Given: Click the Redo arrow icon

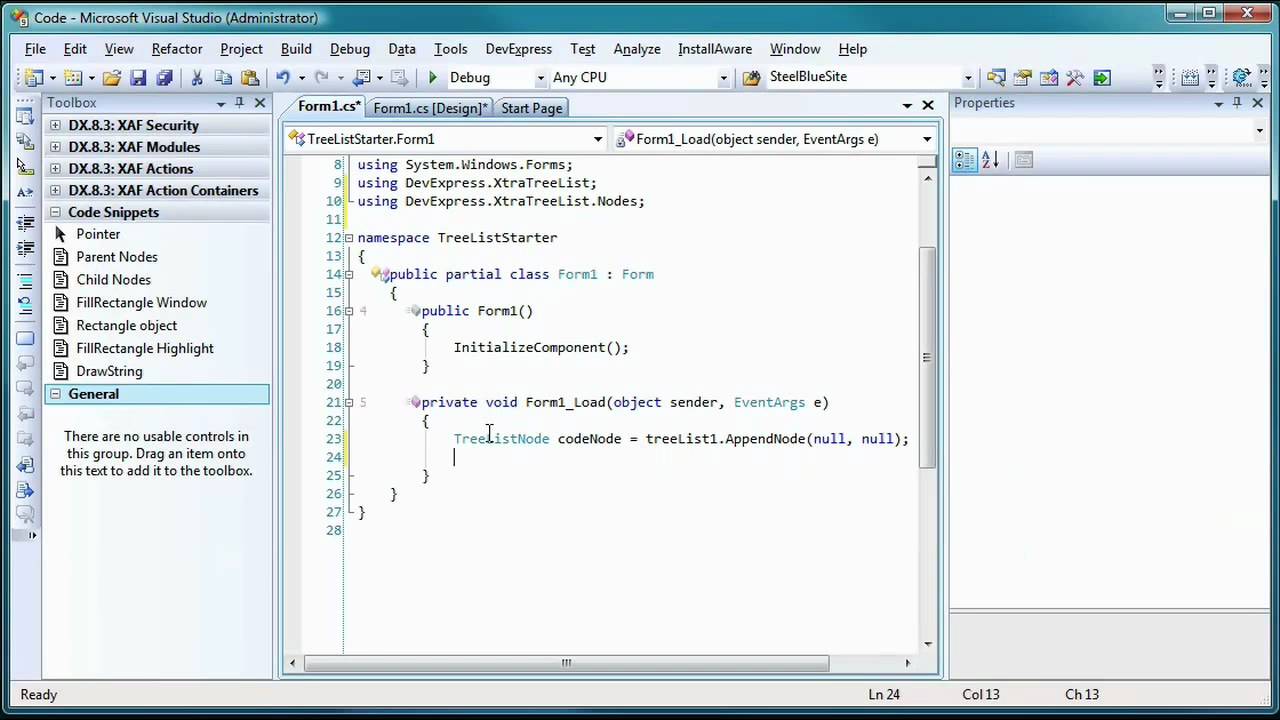Looking at the screenshot, I should pos(321,78).
